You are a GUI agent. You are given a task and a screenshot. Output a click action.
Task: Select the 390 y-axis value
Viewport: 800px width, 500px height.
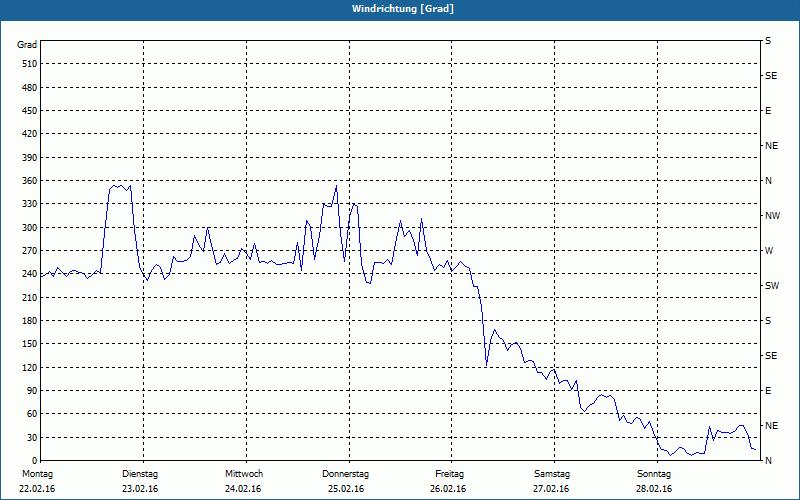(x=30, y=158)
